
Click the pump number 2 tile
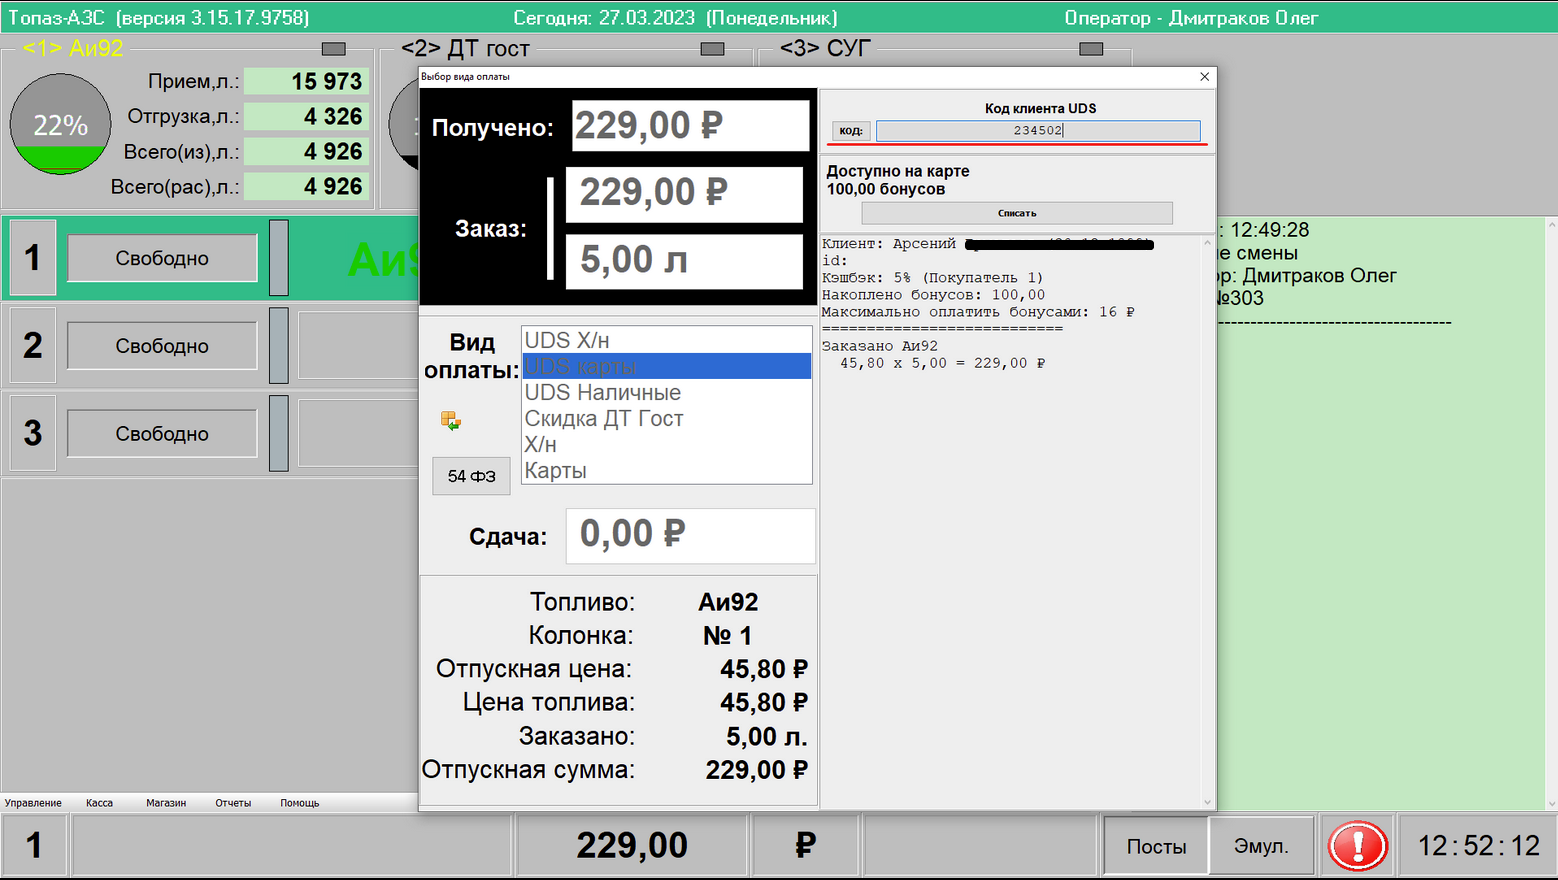click(33, 346)
